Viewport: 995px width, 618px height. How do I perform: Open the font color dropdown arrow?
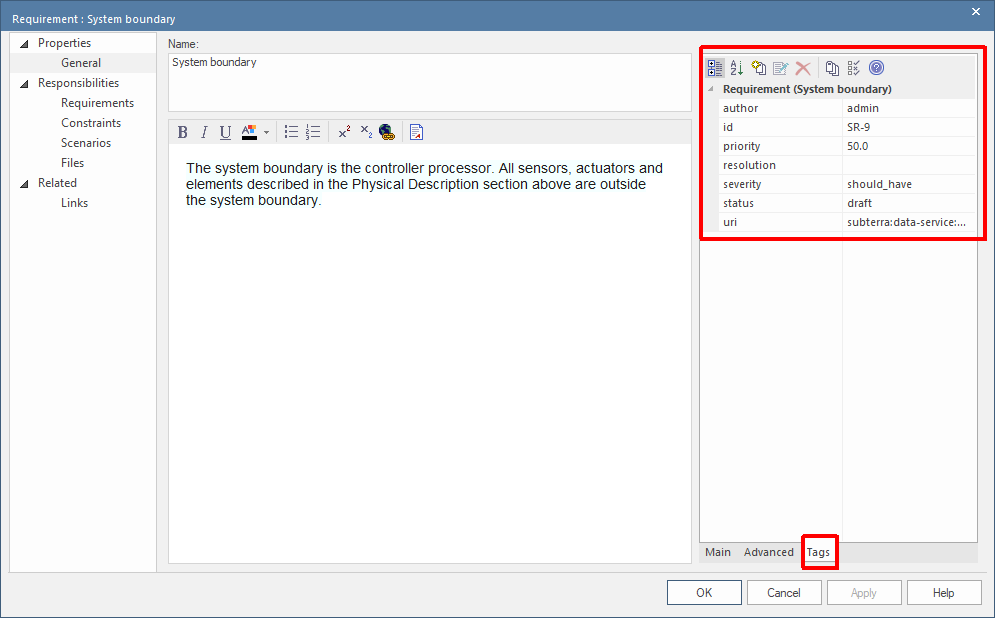[266, 132]
